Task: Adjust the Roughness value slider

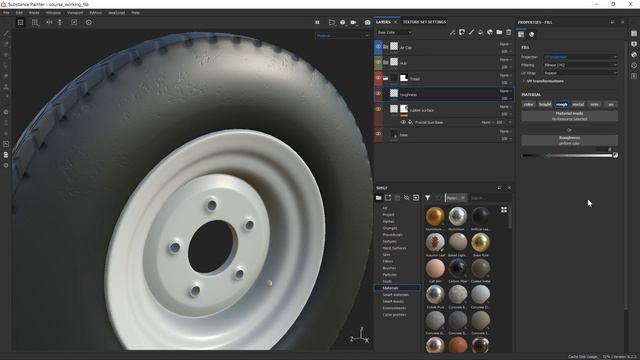Action: [x=569, y=156]
